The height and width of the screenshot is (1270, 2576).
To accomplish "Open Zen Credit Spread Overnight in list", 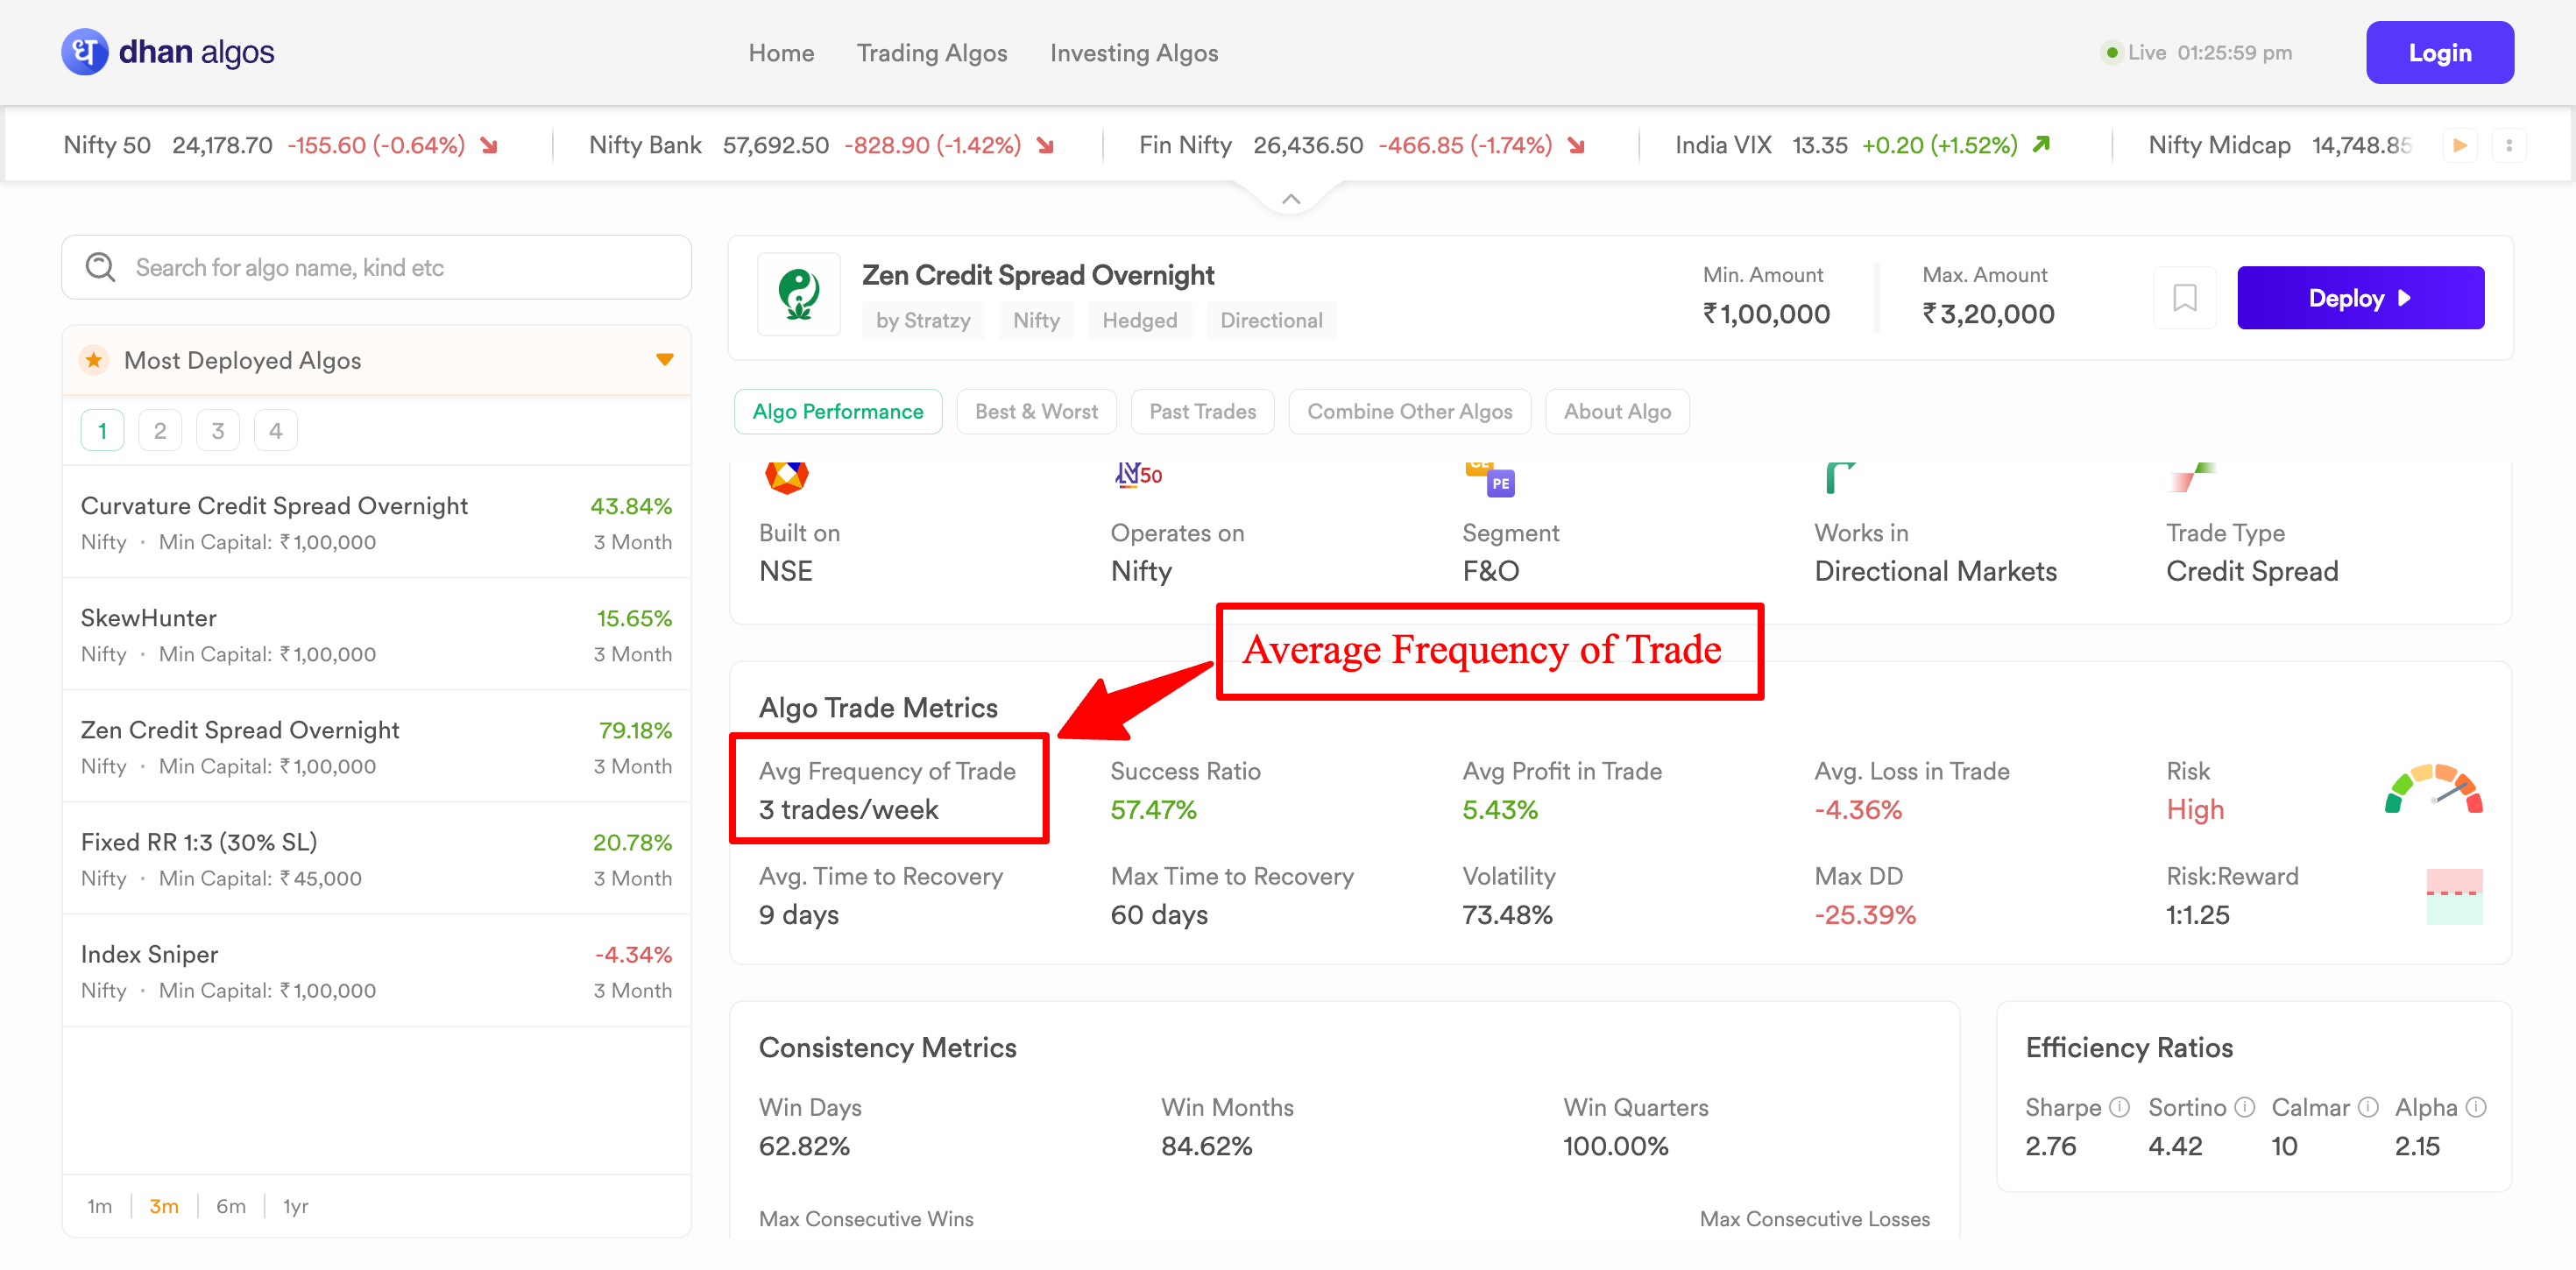I will point(377,746).
